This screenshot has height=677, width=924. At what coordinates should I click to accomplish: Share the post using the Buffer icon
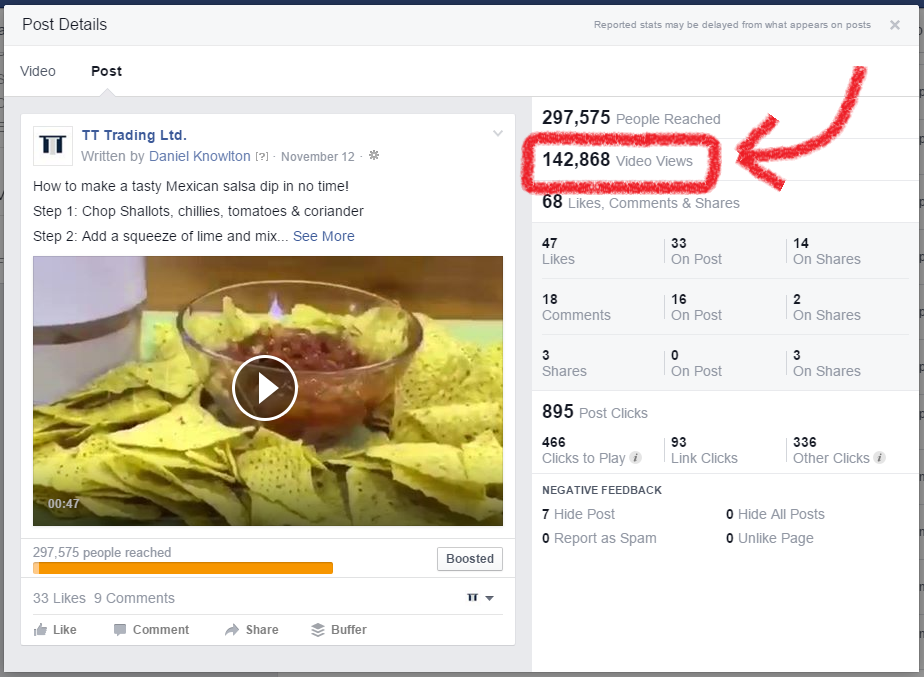click(x=316, y=630)
